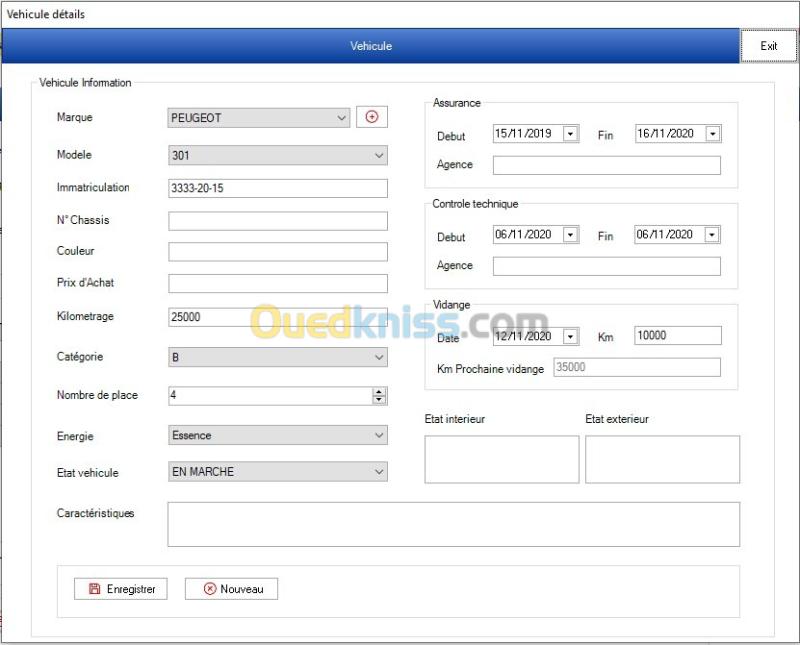Open Controle technique Fin date picker
800x645 pixels.
(712, 235)
